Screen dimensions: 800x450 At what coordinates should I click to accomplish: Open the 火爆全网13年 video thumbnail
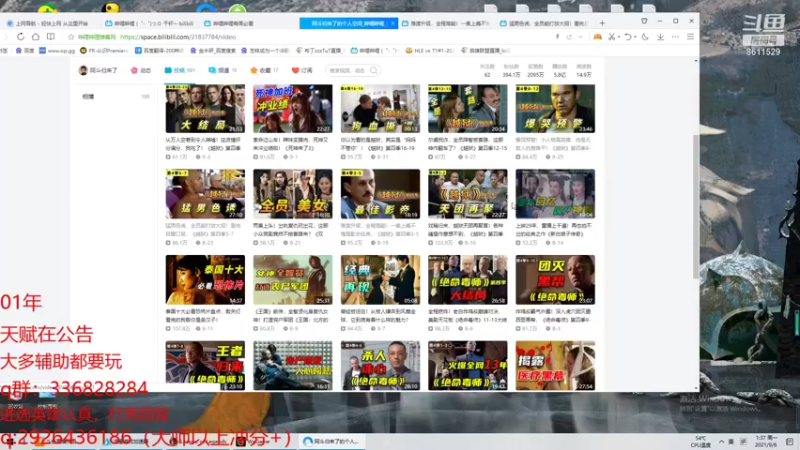click(x=468, y=365)
